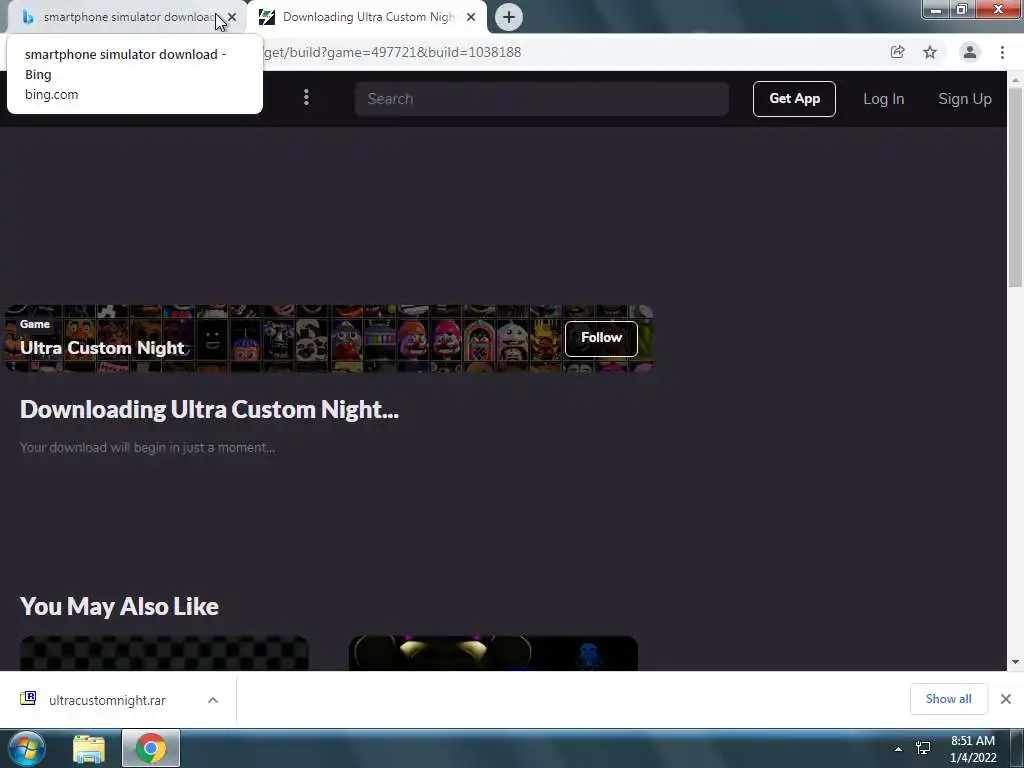Screen dimensions: 1024x768
Task: Close the Bing search tab
Action: tap(232, 17)
